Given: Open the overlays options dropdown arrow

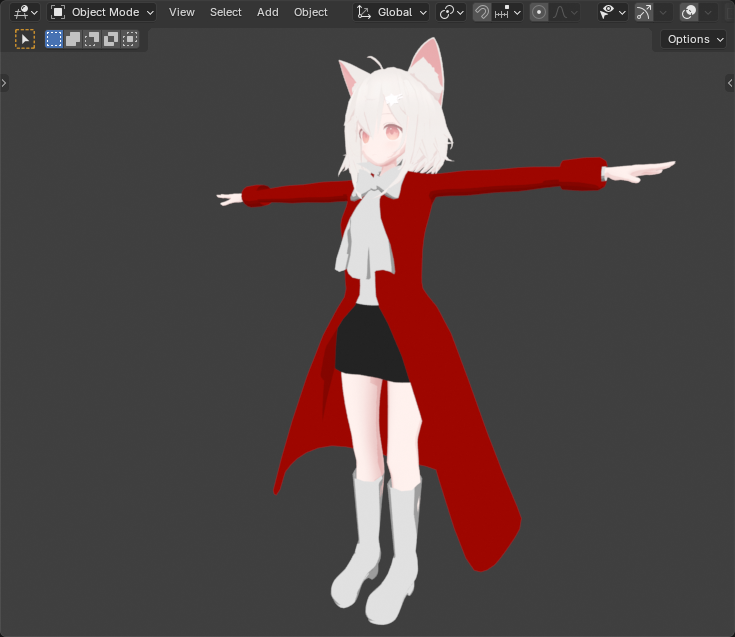Looking at the screenshot, I should (x=708, y=12).
